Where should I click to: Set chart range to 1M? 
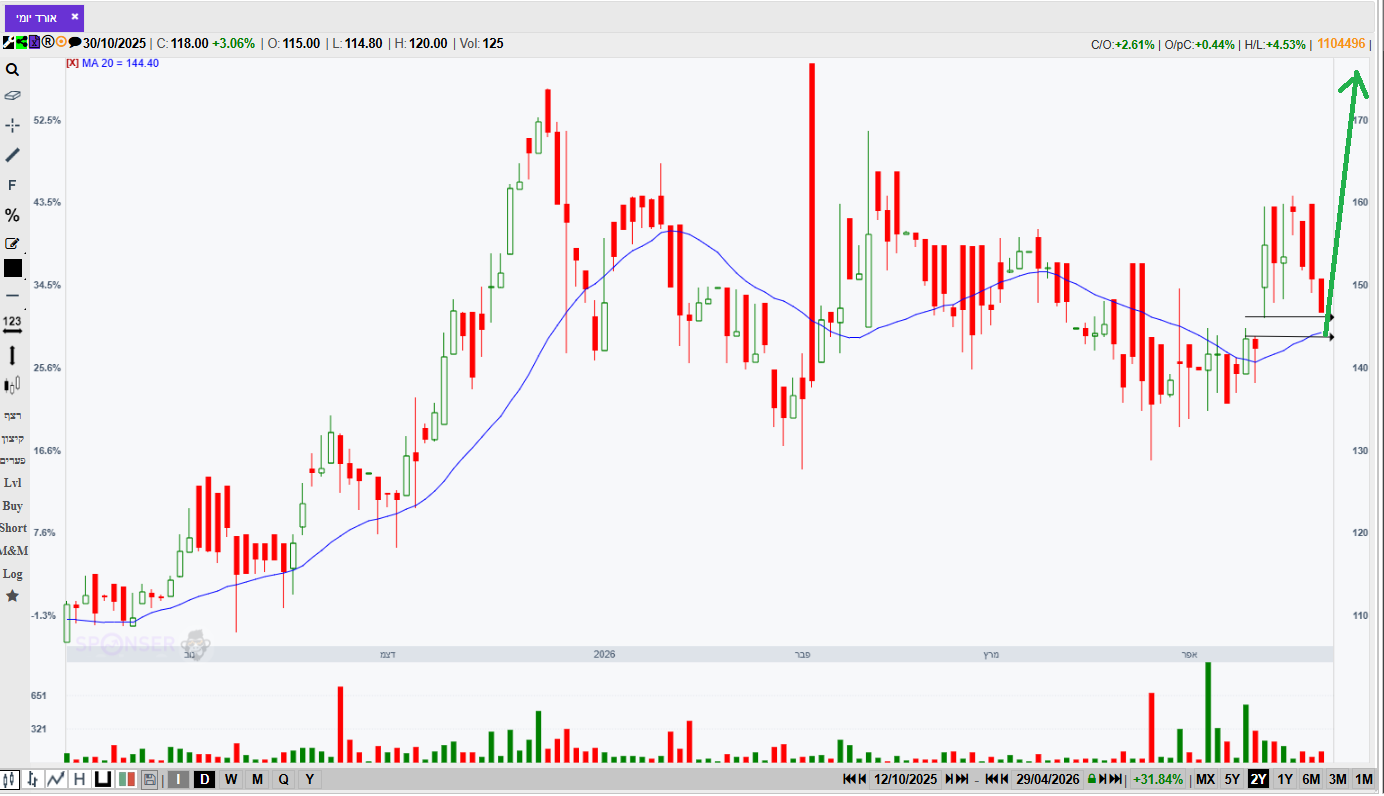click(x=1364, y=779)
